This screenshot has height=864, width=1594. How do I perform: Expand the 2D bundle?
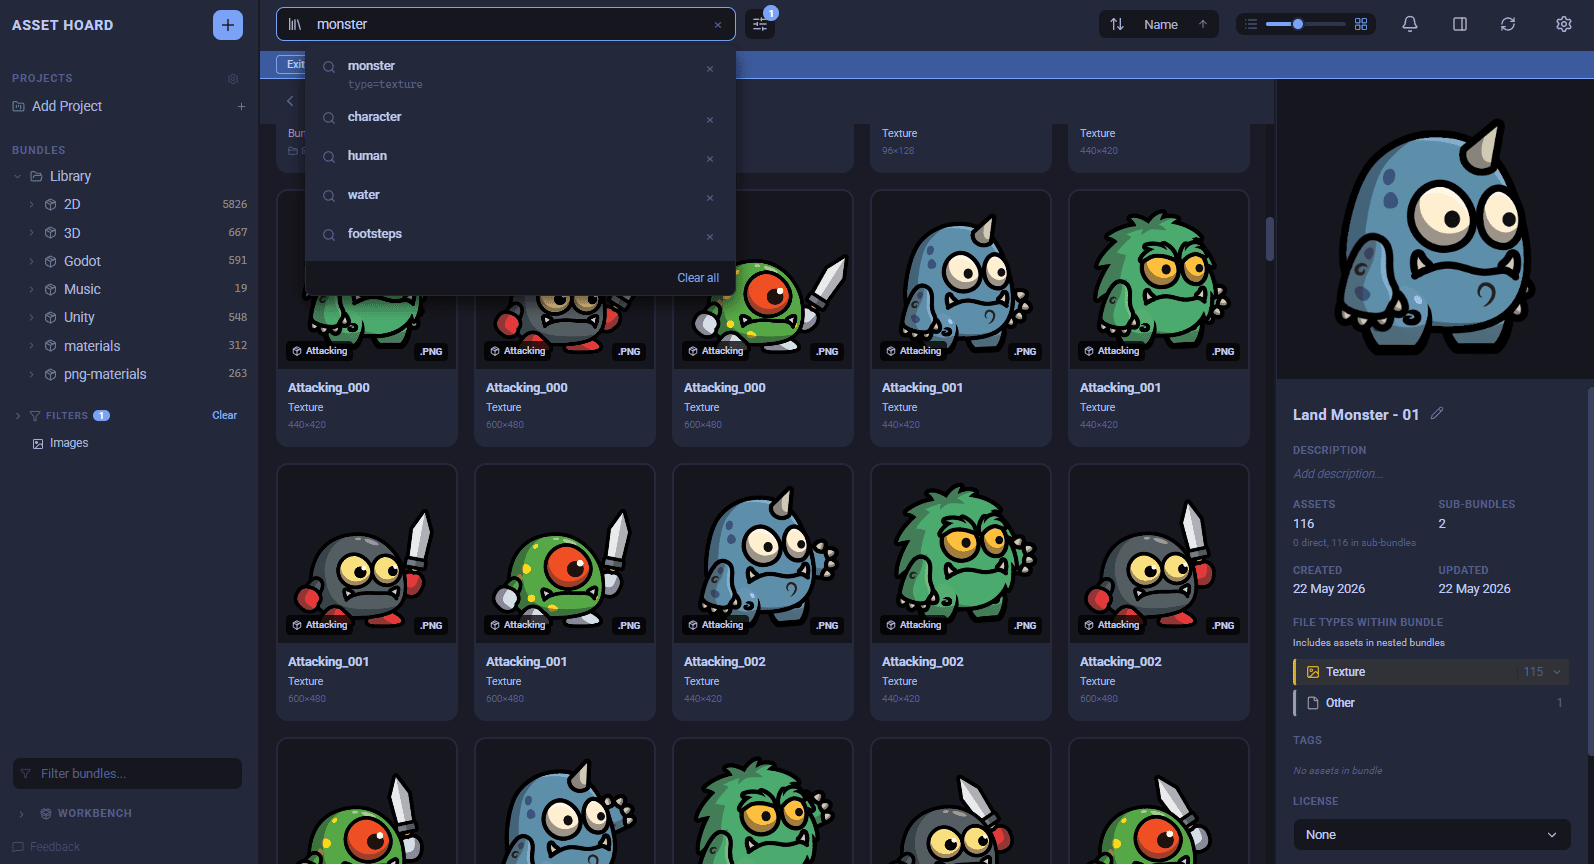coord(31,204)
